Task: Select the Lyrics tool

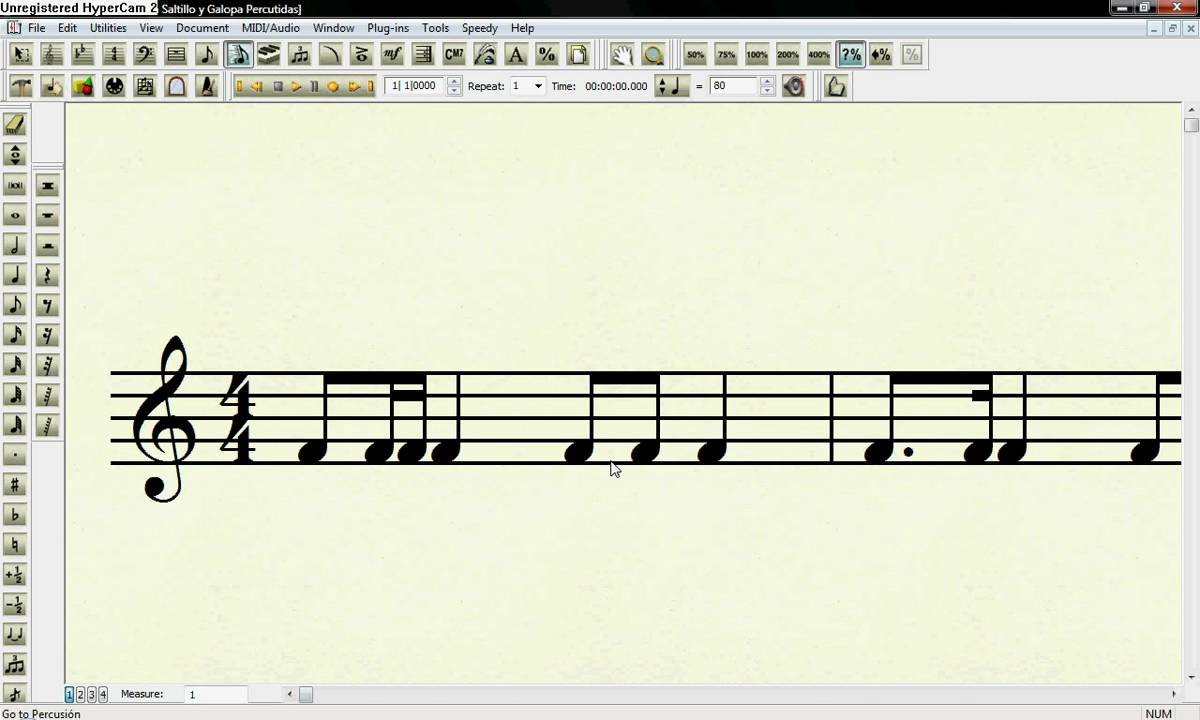Action: pyautogui.click(x=486, y=54)
